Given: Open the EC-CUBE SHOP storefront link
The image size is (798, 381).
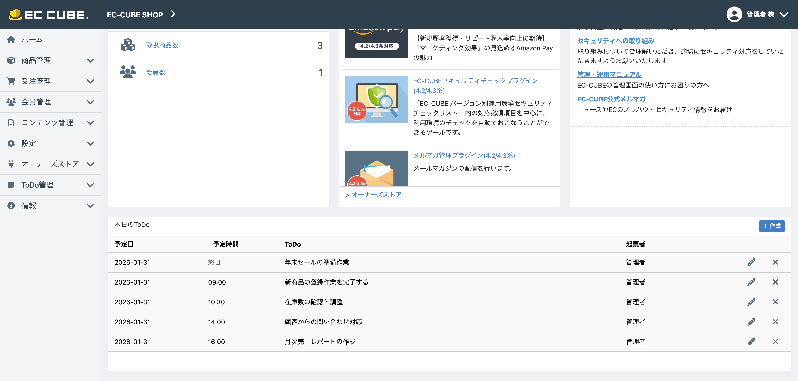Looking at the screenshot, I should tap(135, 15).
